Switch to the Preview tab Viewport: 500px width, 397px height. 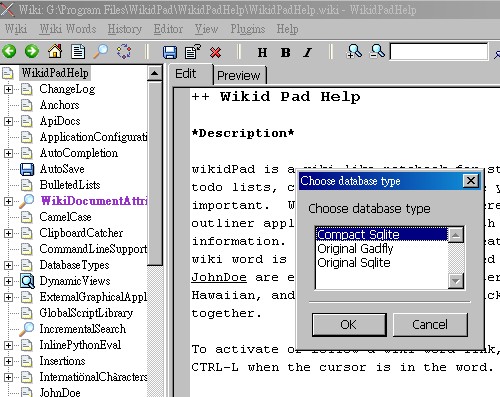239,75
